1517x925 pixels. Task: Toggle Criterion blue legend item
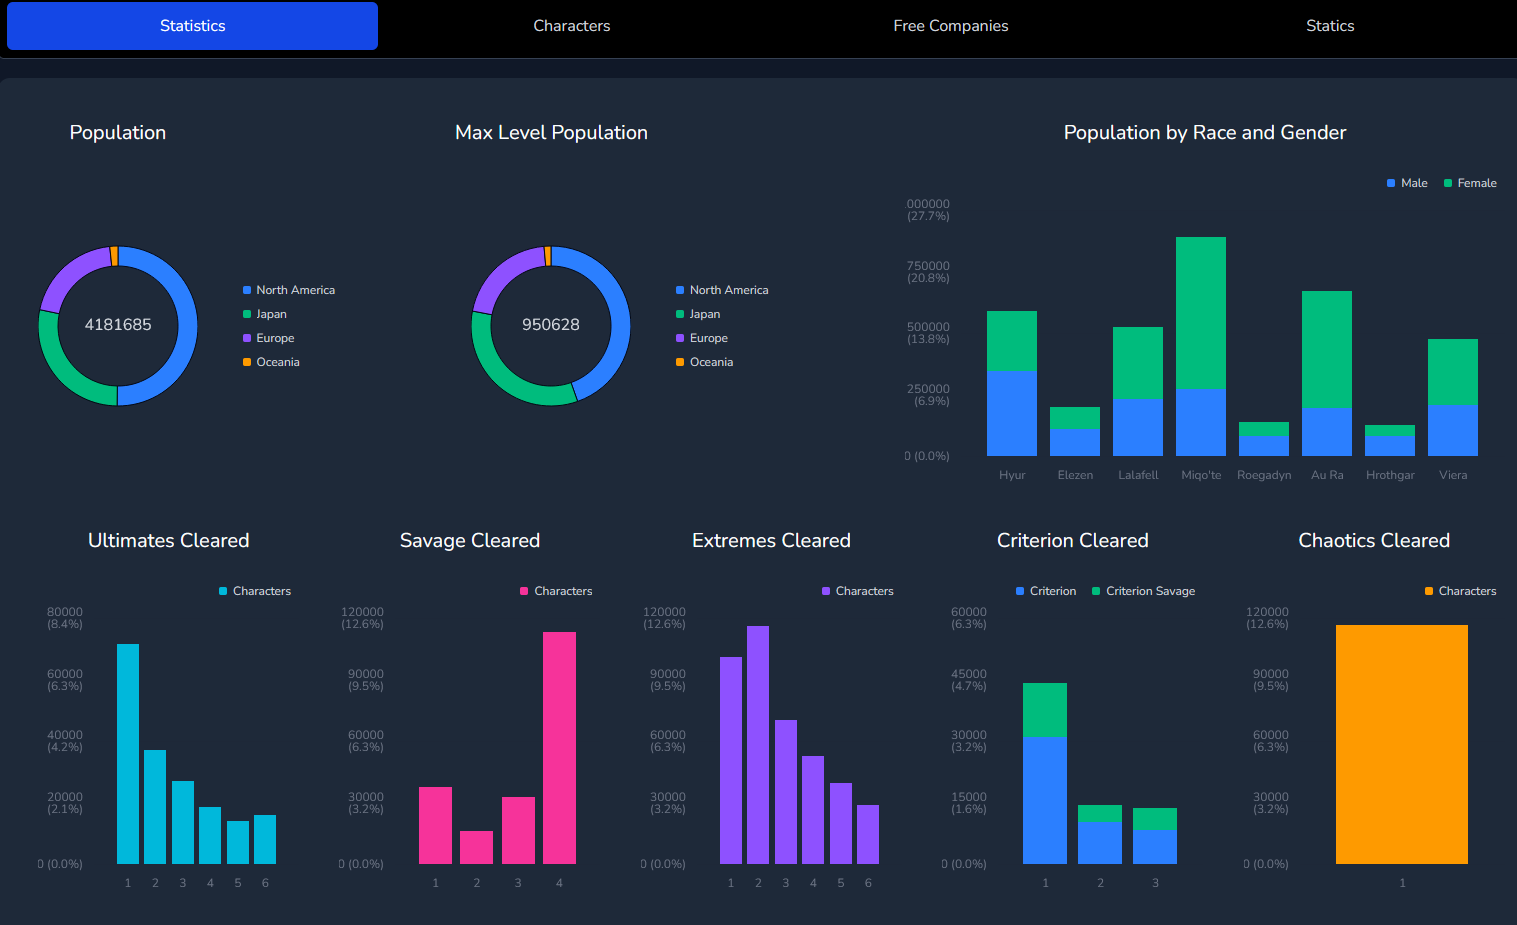1046,591
